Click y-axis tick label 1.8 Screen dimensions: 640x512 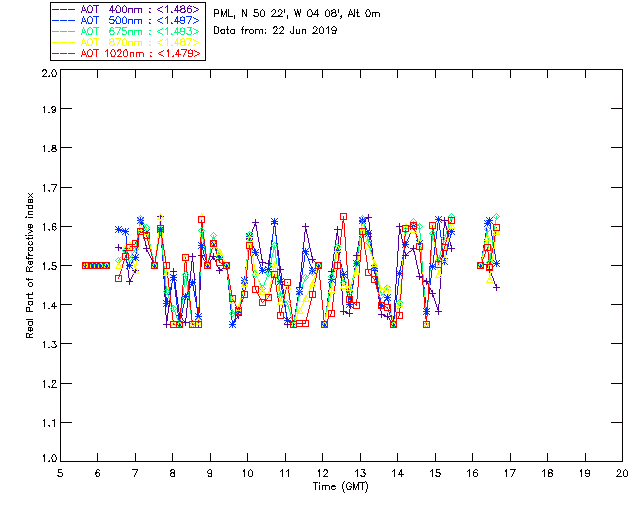[x=49, y=148]
